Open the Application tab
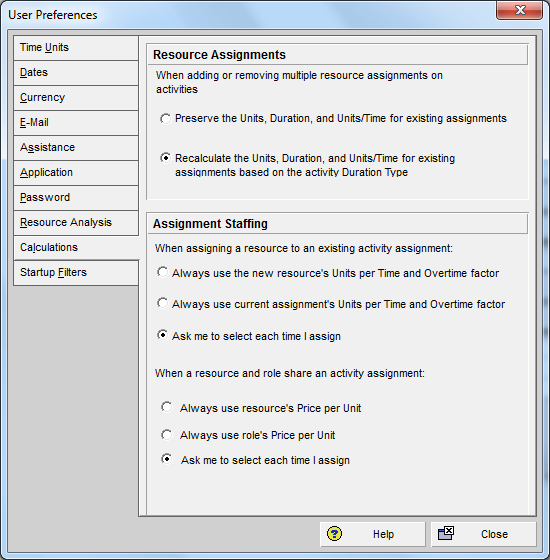 [x=76, y=172]
